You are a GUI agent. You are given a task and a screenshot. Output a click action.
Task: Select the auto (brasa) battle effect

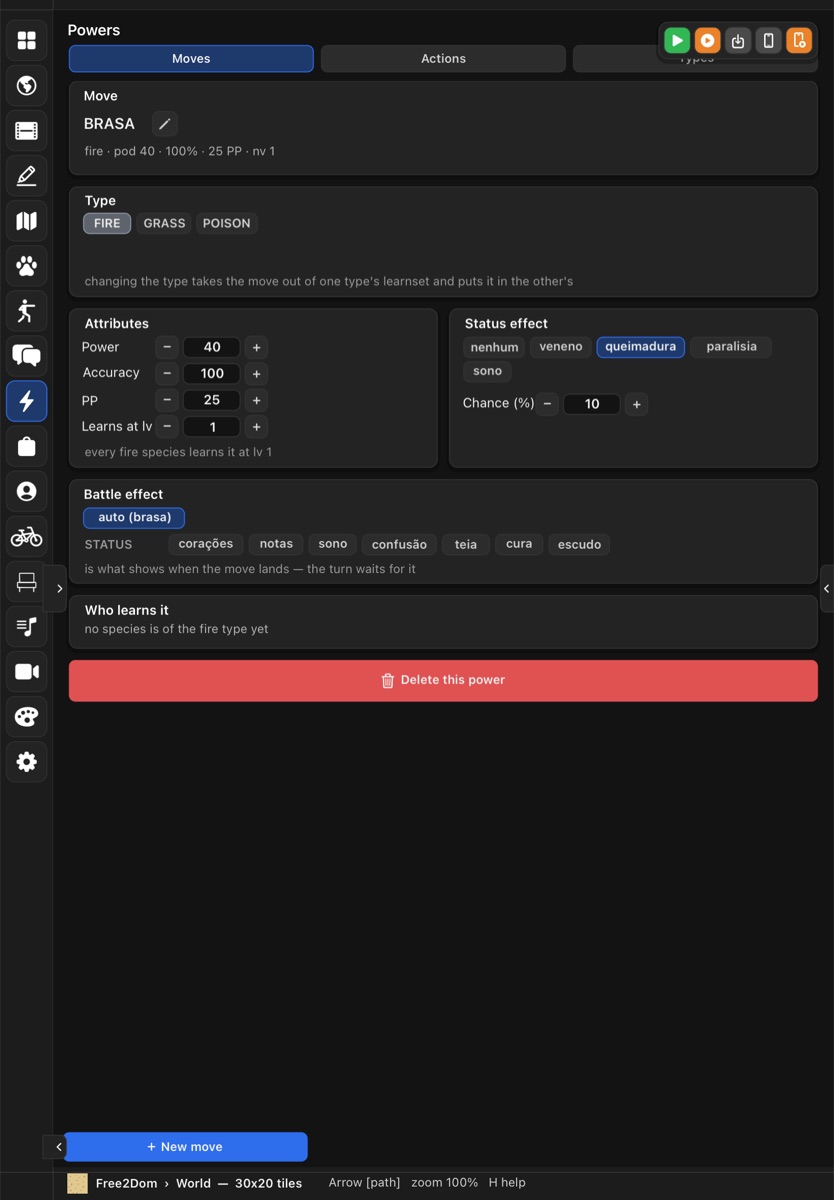(134, 518)
